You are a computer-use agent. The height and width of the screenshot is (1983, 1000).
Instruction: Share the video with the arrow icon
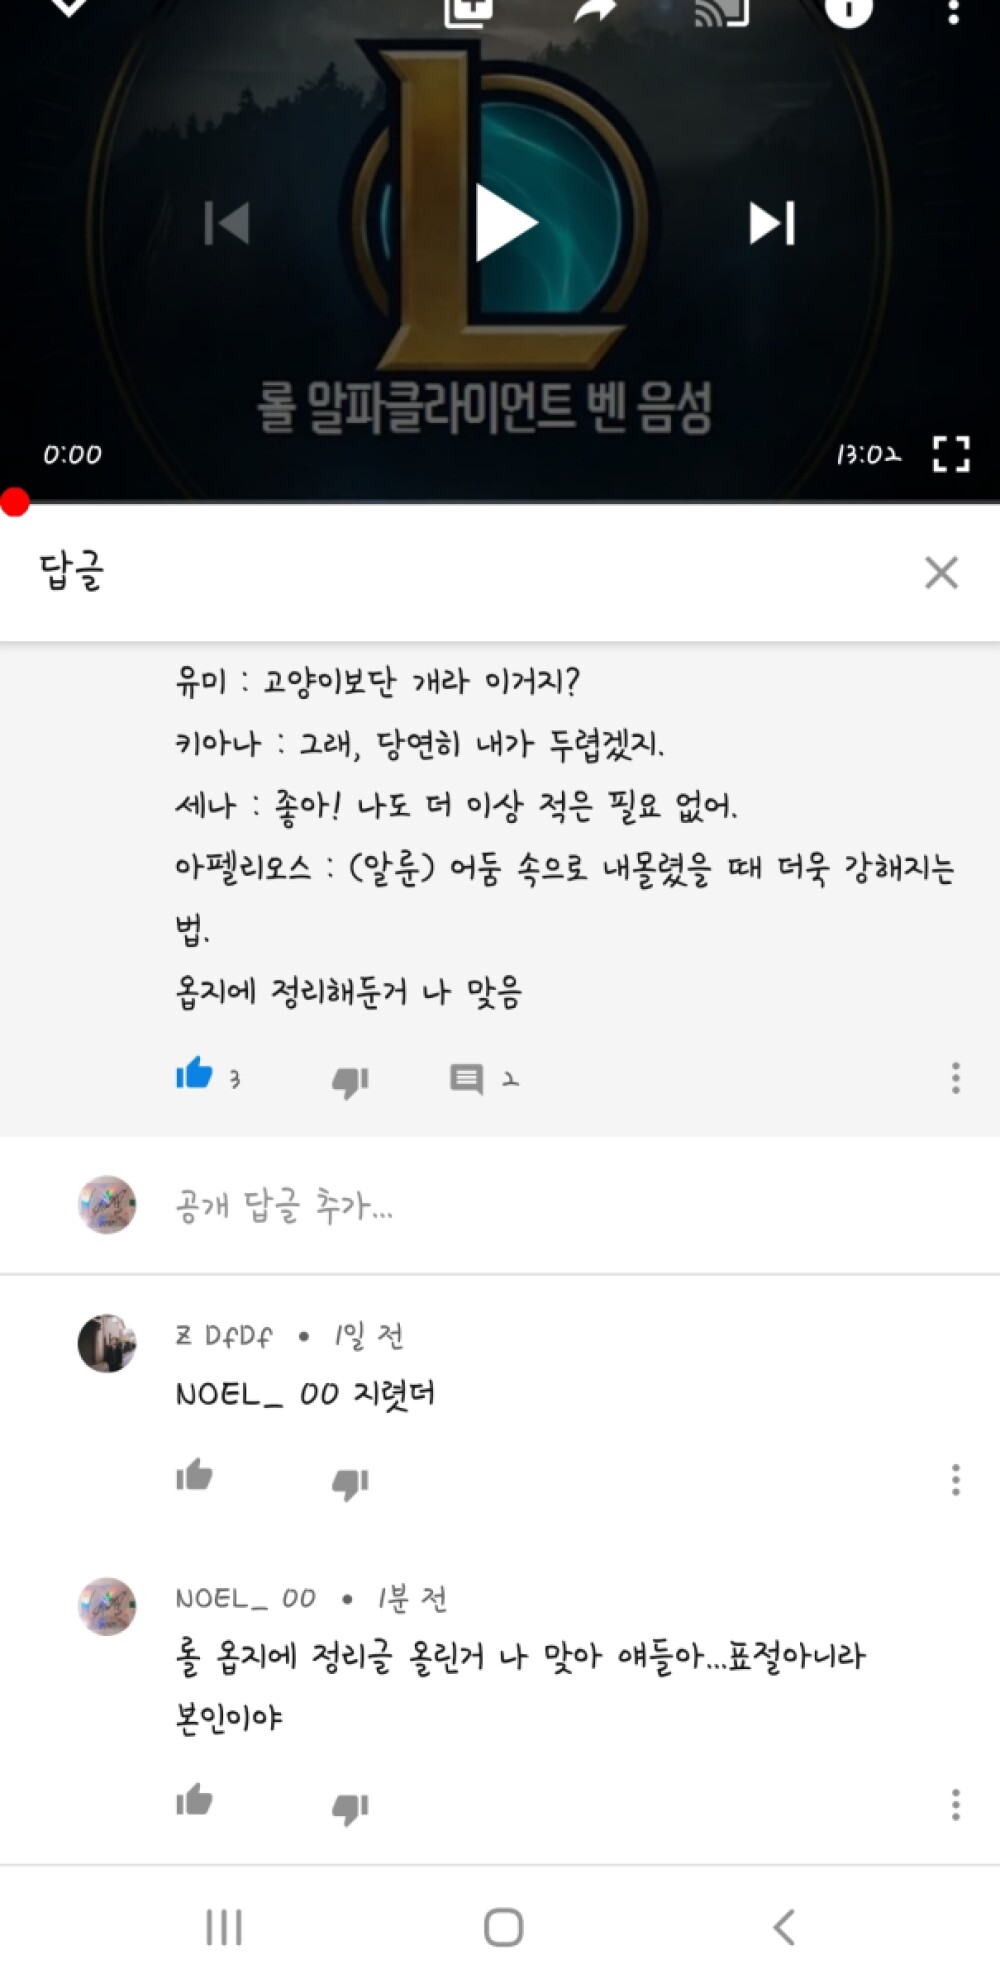pos(597,12)
